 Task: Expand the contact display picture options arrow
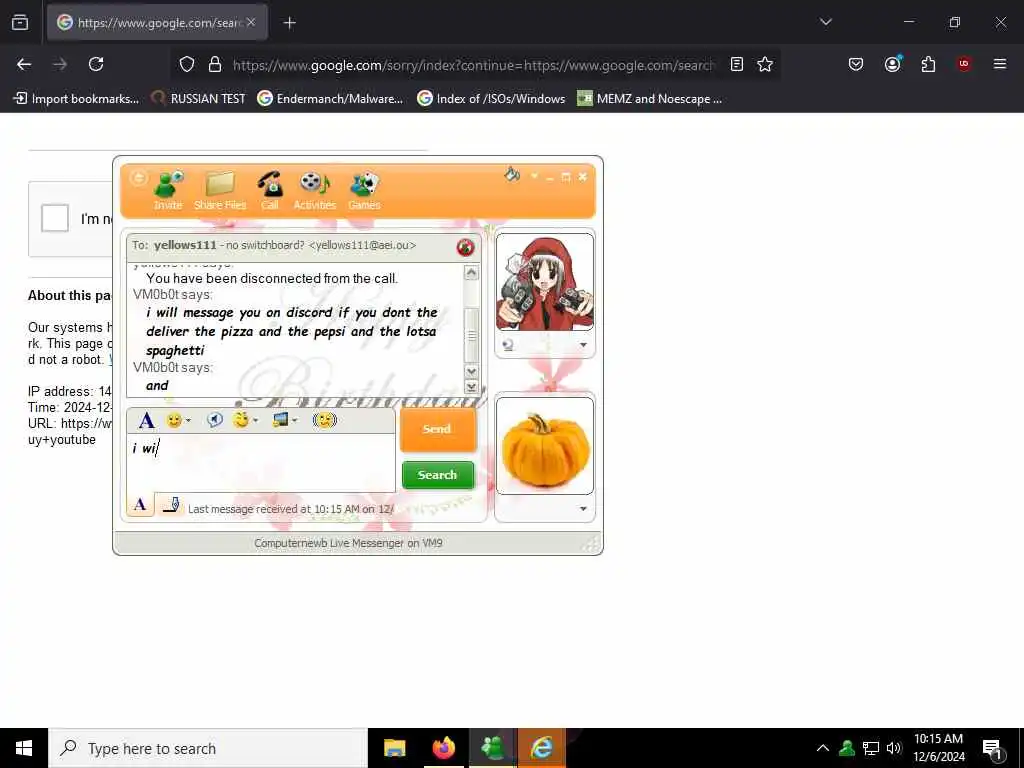tap(583, 345)
